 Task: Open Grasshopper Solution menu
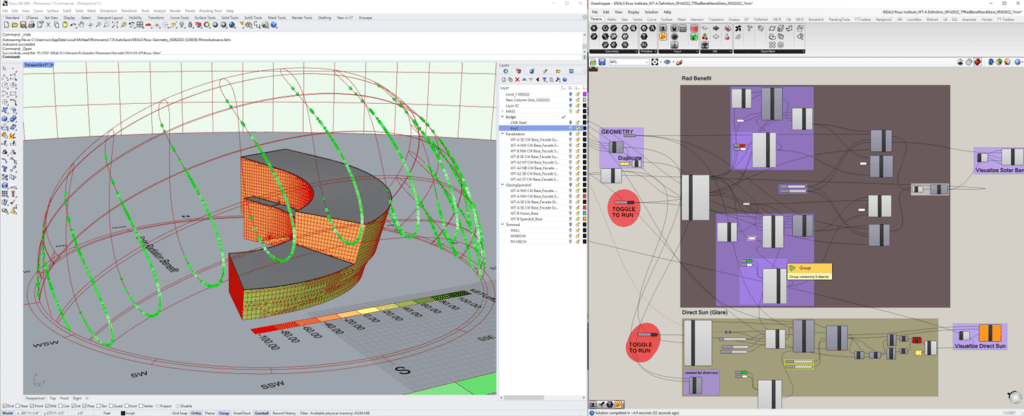651,12
